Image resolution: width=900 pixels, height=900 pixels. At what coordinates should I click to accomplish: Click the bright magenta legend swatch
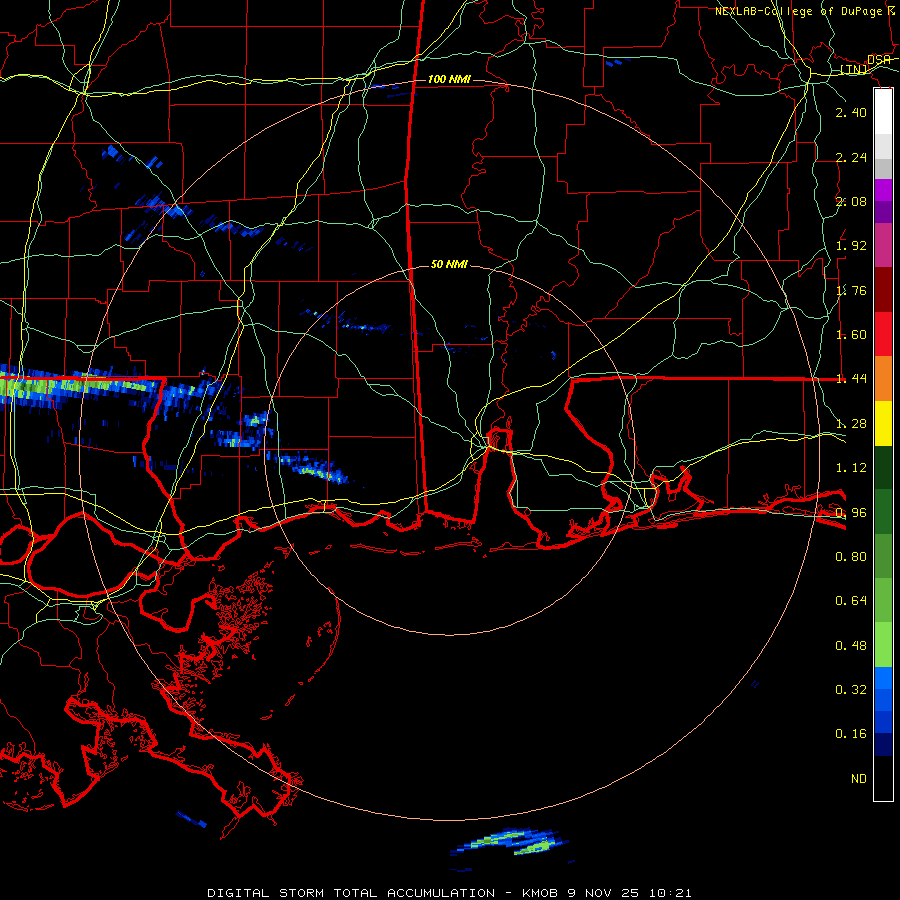click(x=883, y=190)
